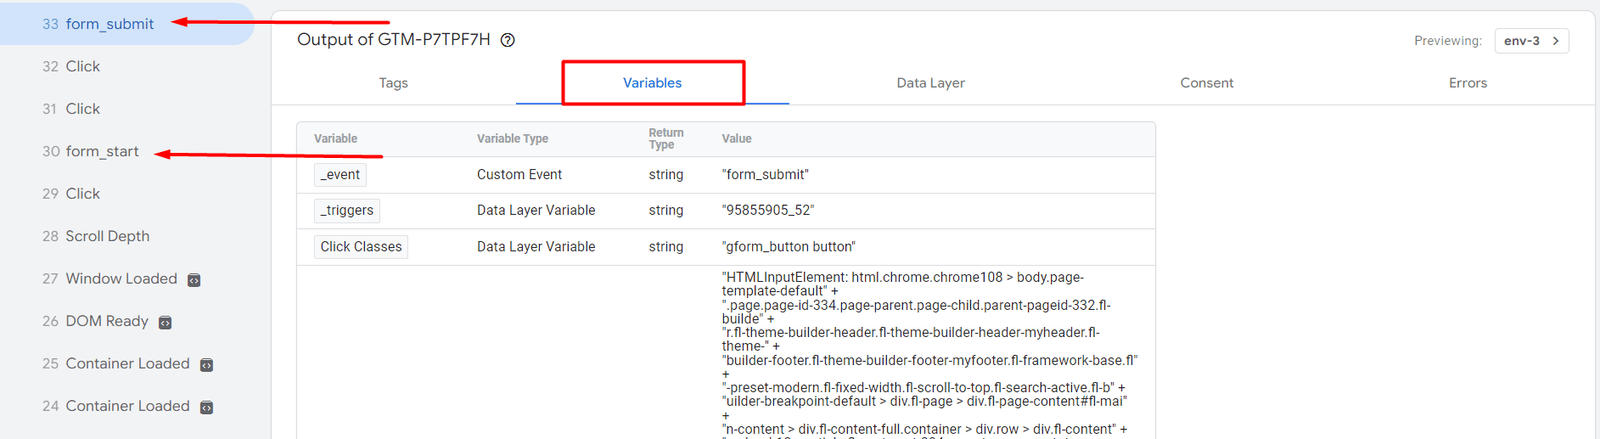Click the code icon next to Window Loaded
The height and width of the screenshot is (439, 1600).
[x=194, y=280]
